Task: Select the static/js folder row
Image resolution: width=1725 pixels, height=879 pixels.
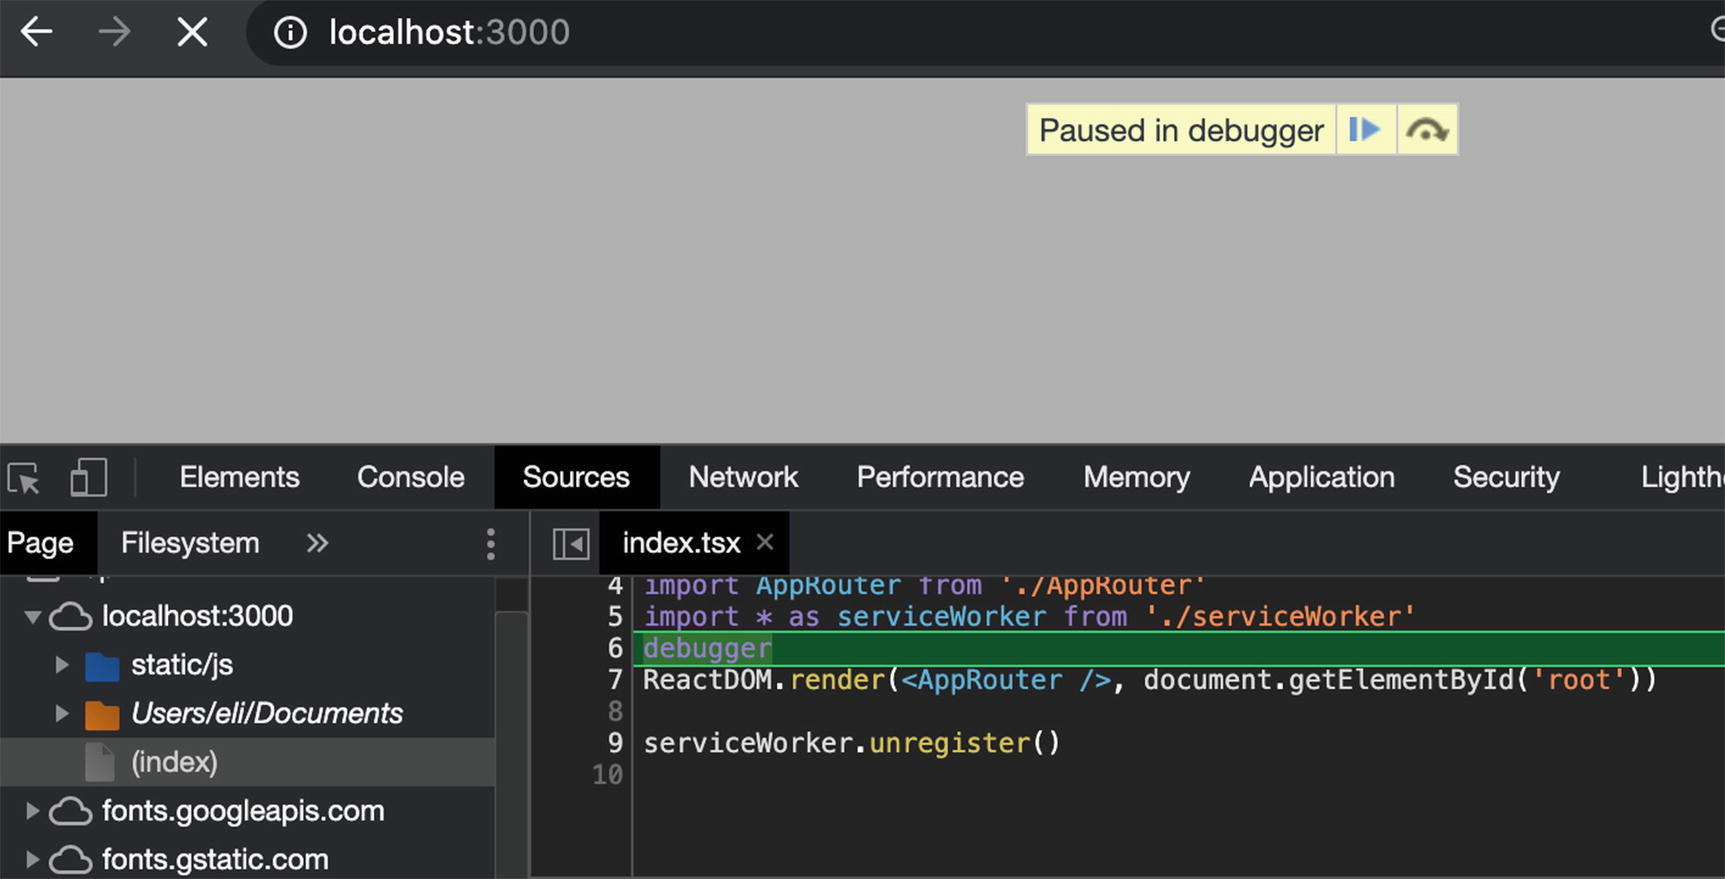Action: 182,665
